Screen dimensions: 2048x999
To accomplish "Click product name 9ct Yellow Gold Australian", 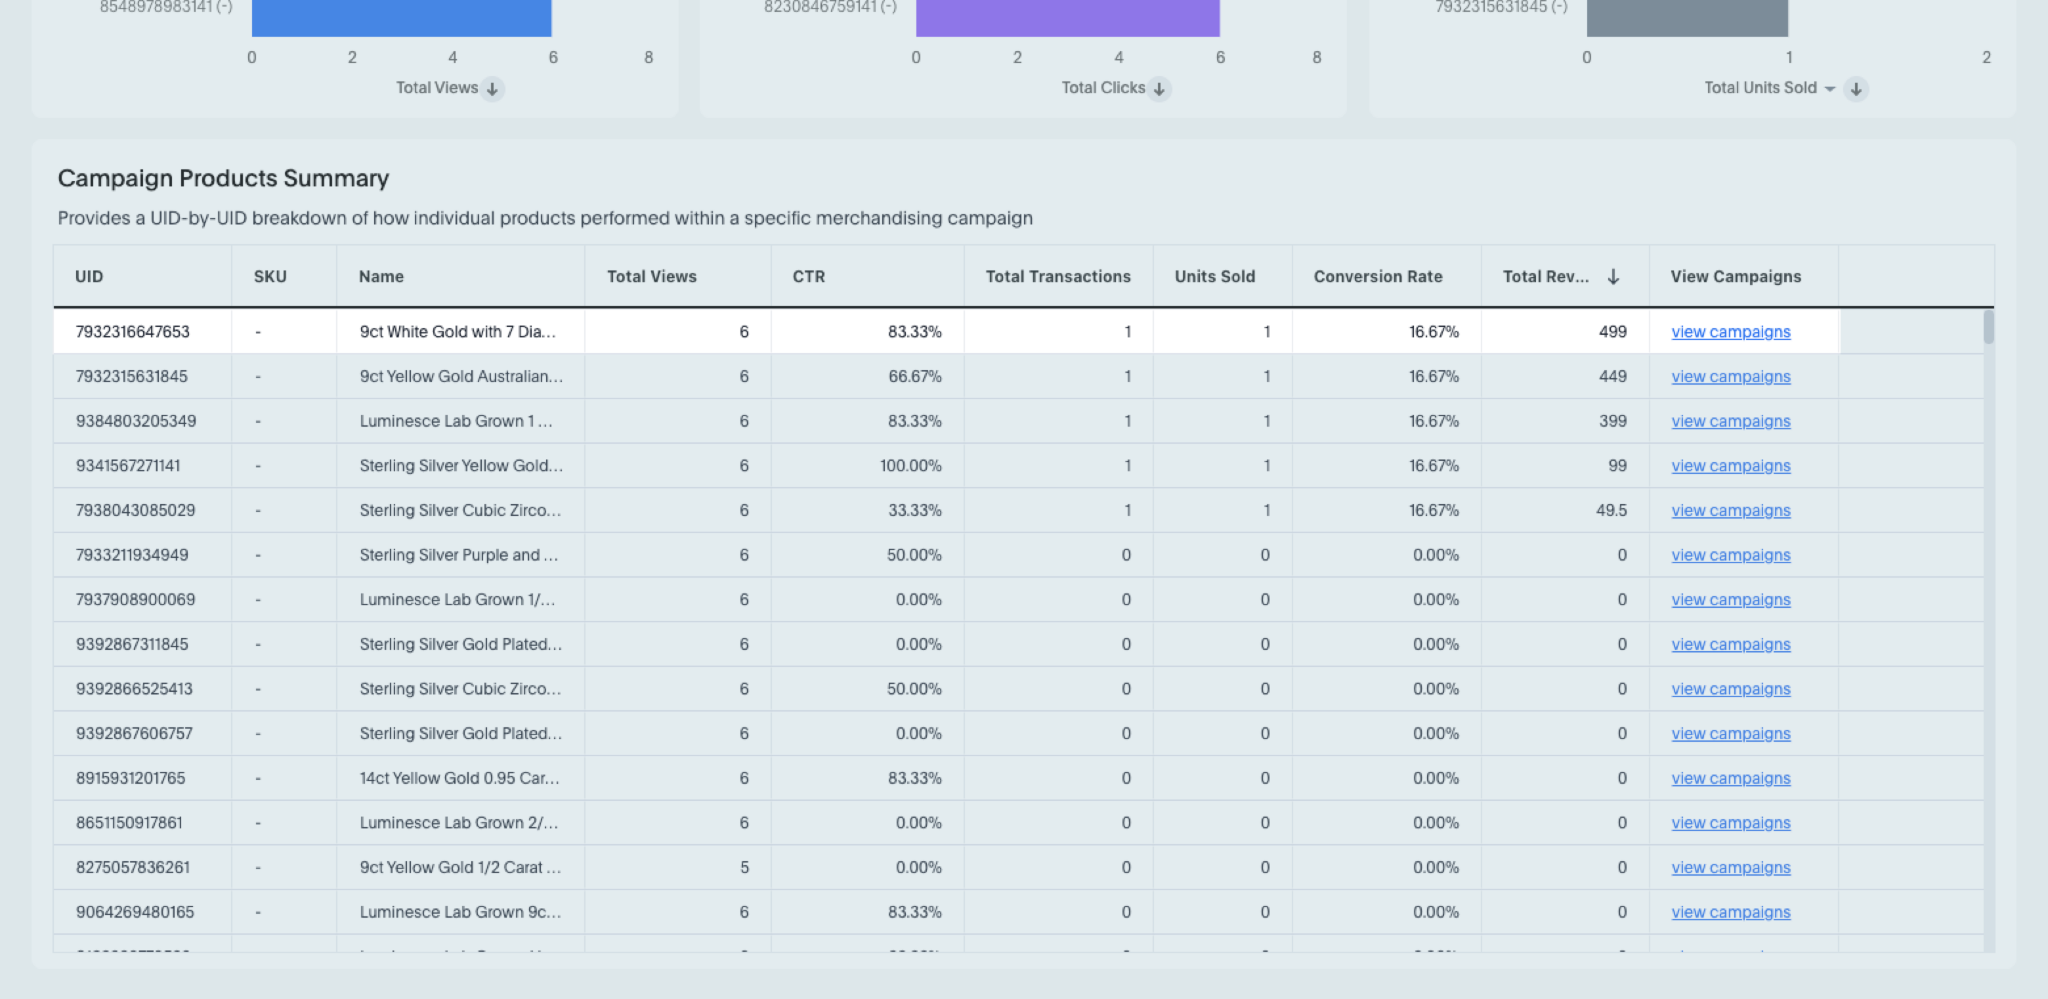I will pyautogui.click(x=461, y=377).
